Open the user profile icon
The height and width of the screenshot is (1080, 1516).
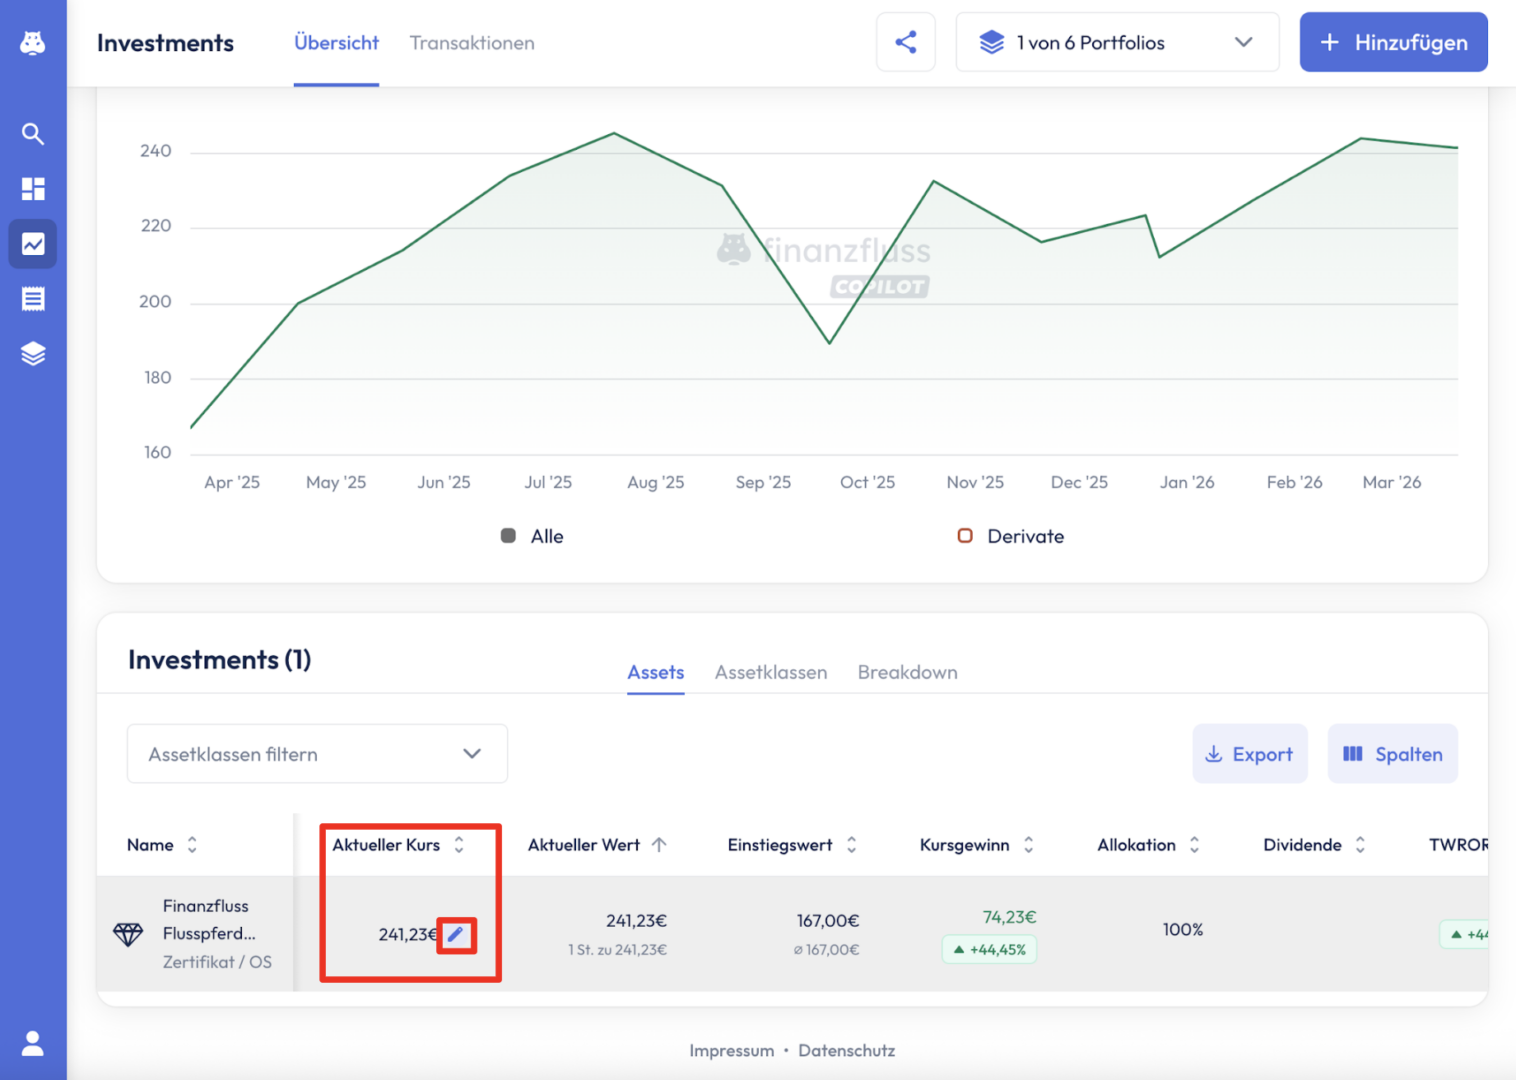(33, 1044)
